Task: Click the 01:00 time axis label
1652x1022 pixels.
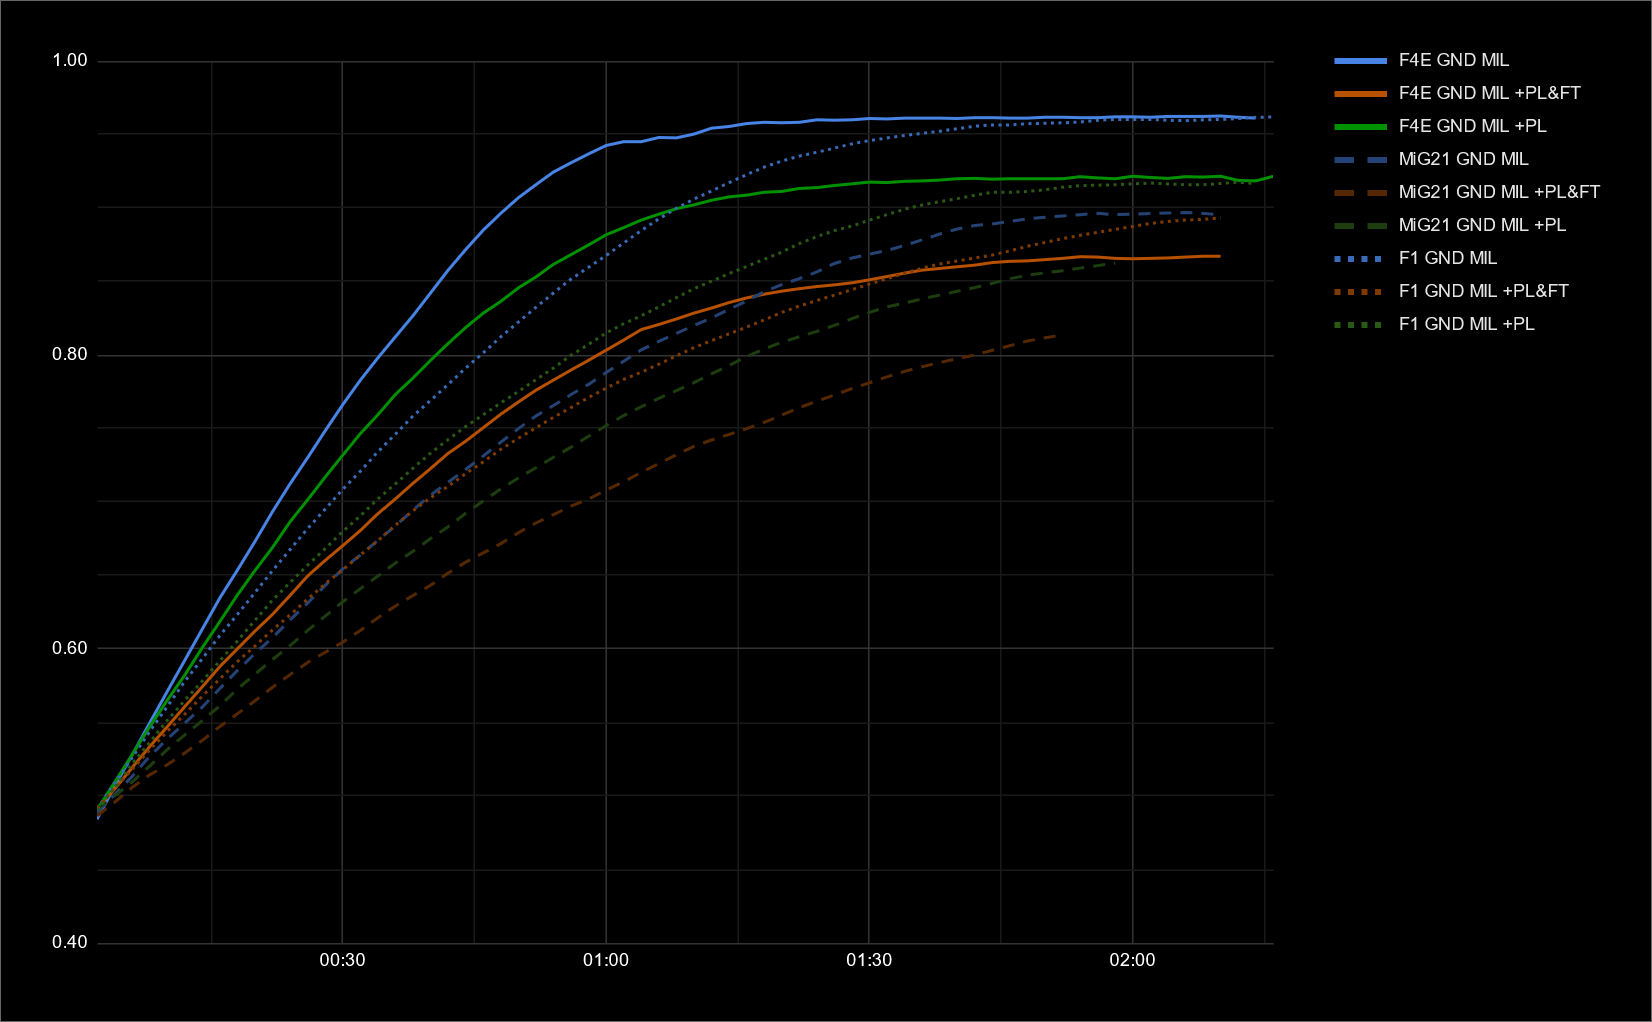Action: (606, 960)
